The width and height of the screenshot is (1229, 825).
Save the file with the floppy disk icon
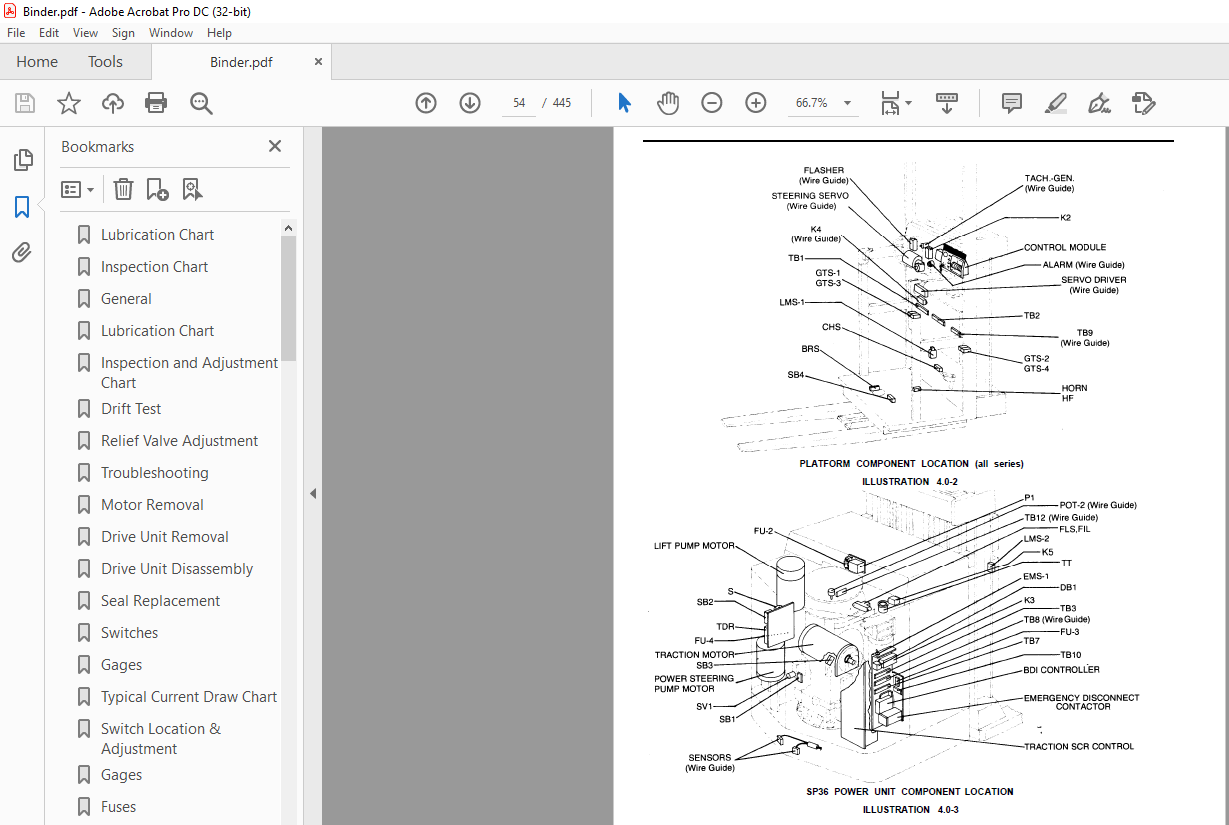[25, 103]
